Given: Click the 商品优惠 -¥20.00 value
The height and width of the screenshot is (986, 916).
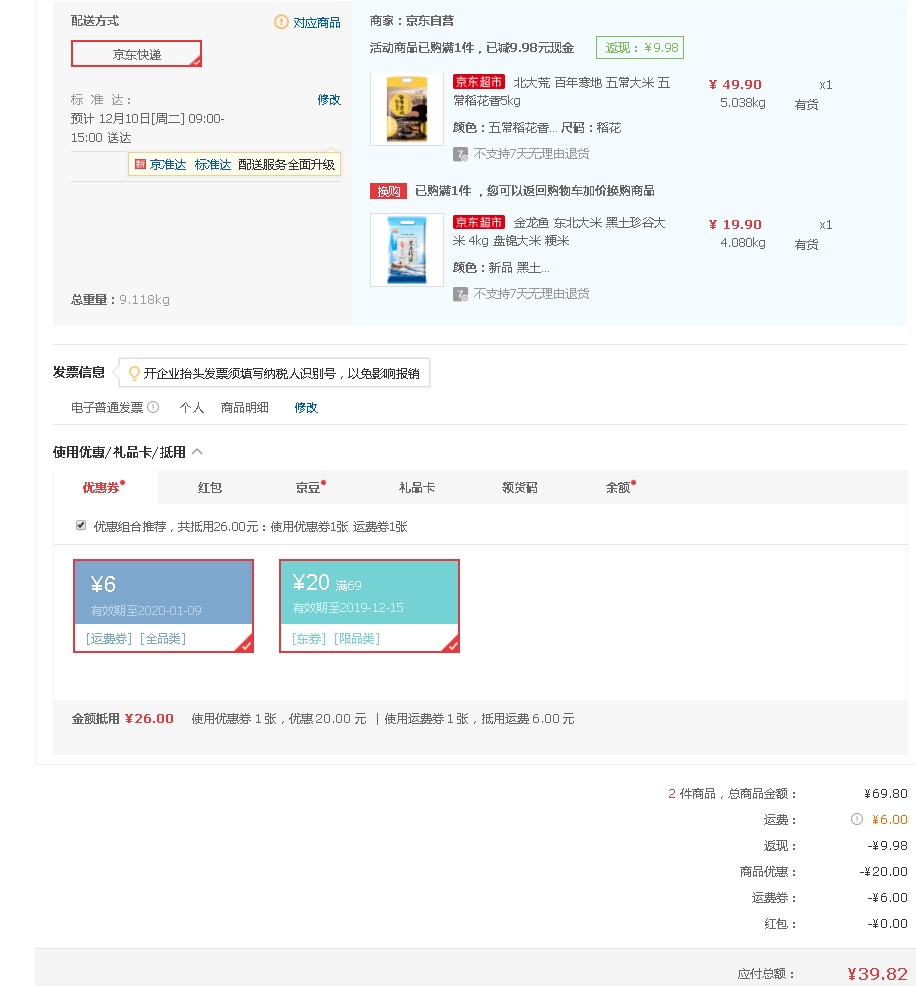Looking at the screenshot, I should click(x=883, y=872).
